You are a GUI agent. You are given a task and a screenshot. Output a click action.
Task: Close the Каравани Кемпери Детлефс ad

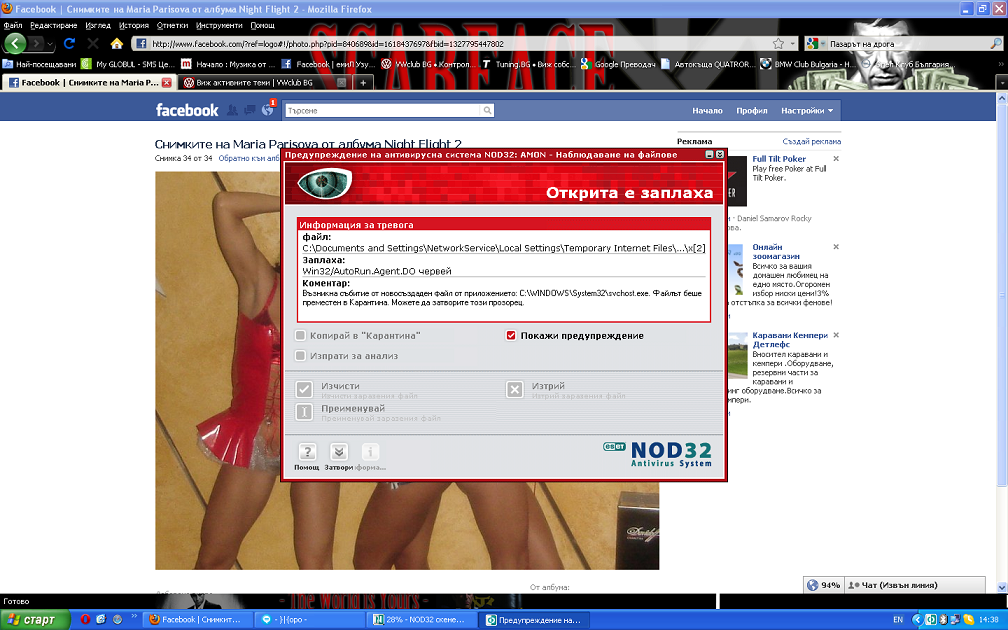(x=836, y=335)
